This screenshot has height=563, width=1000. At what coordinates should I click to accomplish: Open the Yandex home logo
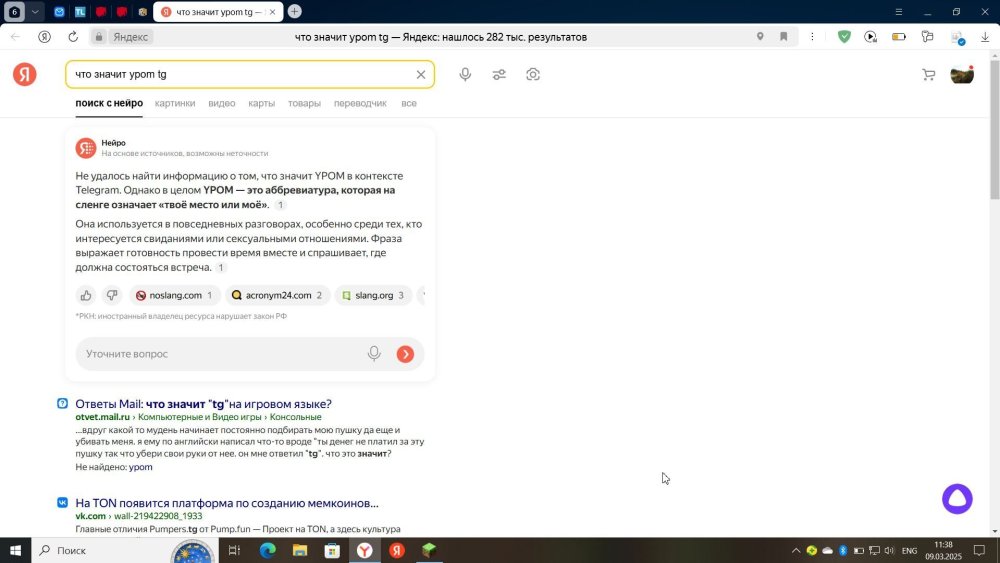click(24, 74)
